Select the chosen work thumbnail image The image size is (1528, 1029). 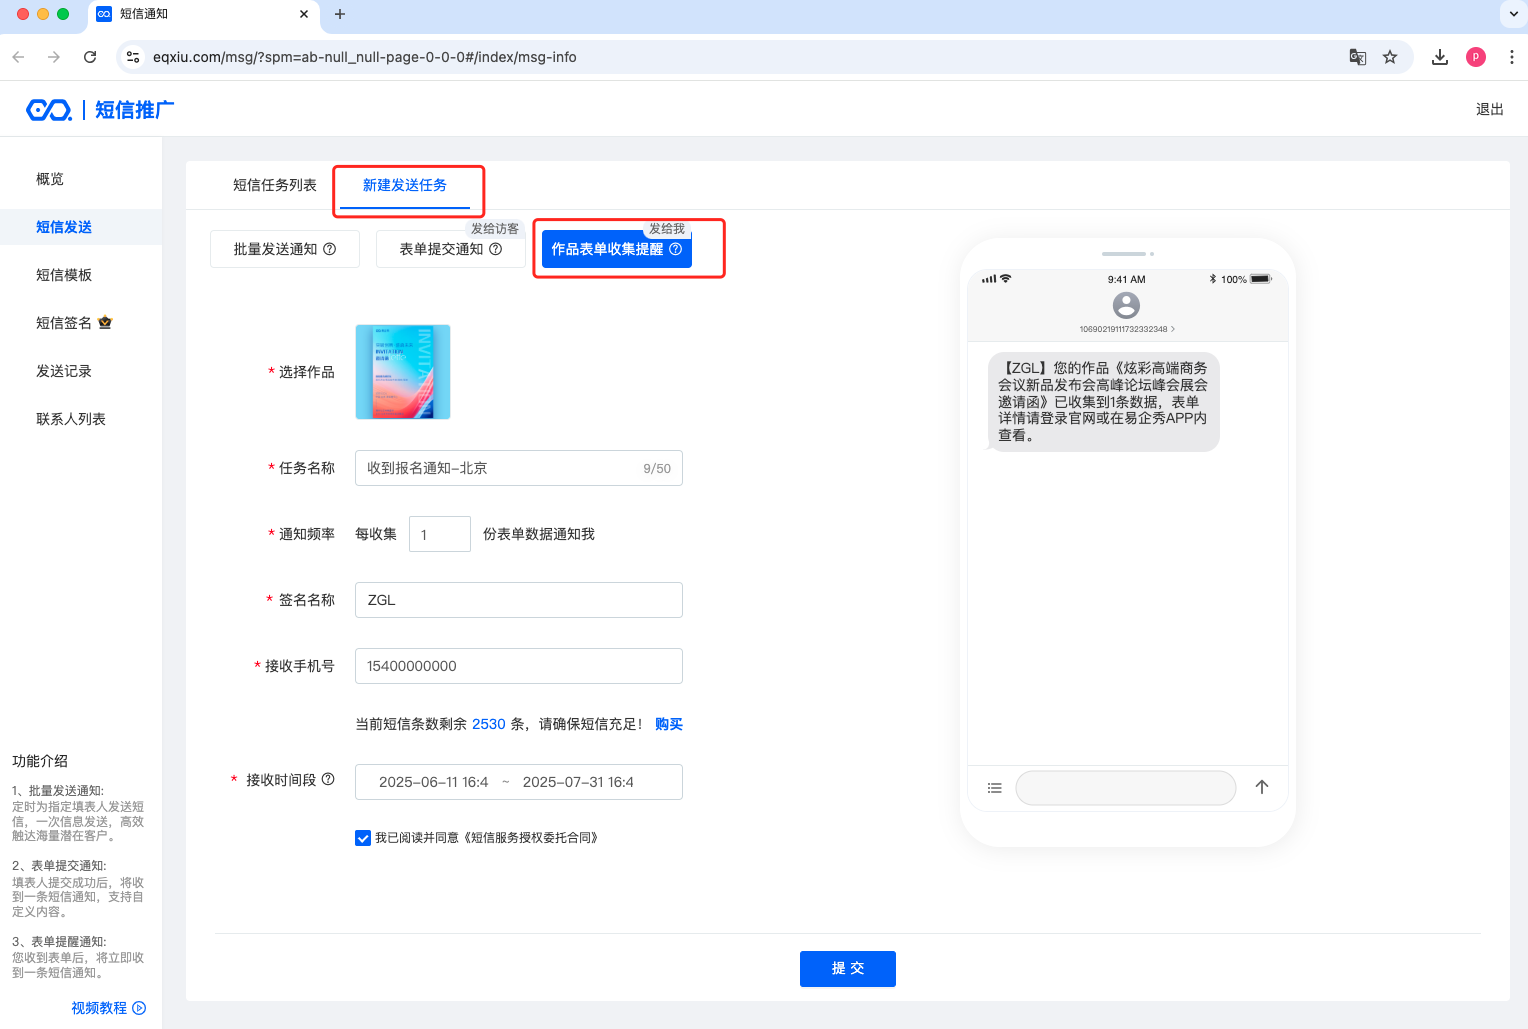pos(403,372)
